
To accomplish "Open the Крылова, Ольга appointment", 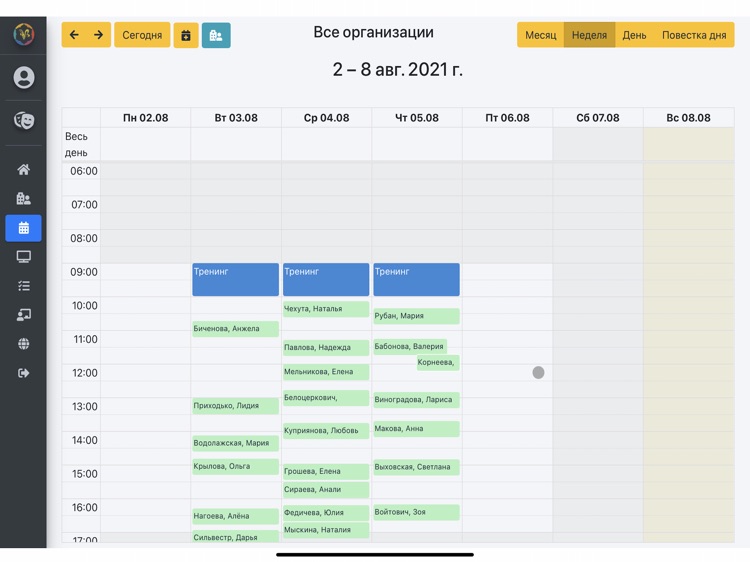I will (235, 467).
